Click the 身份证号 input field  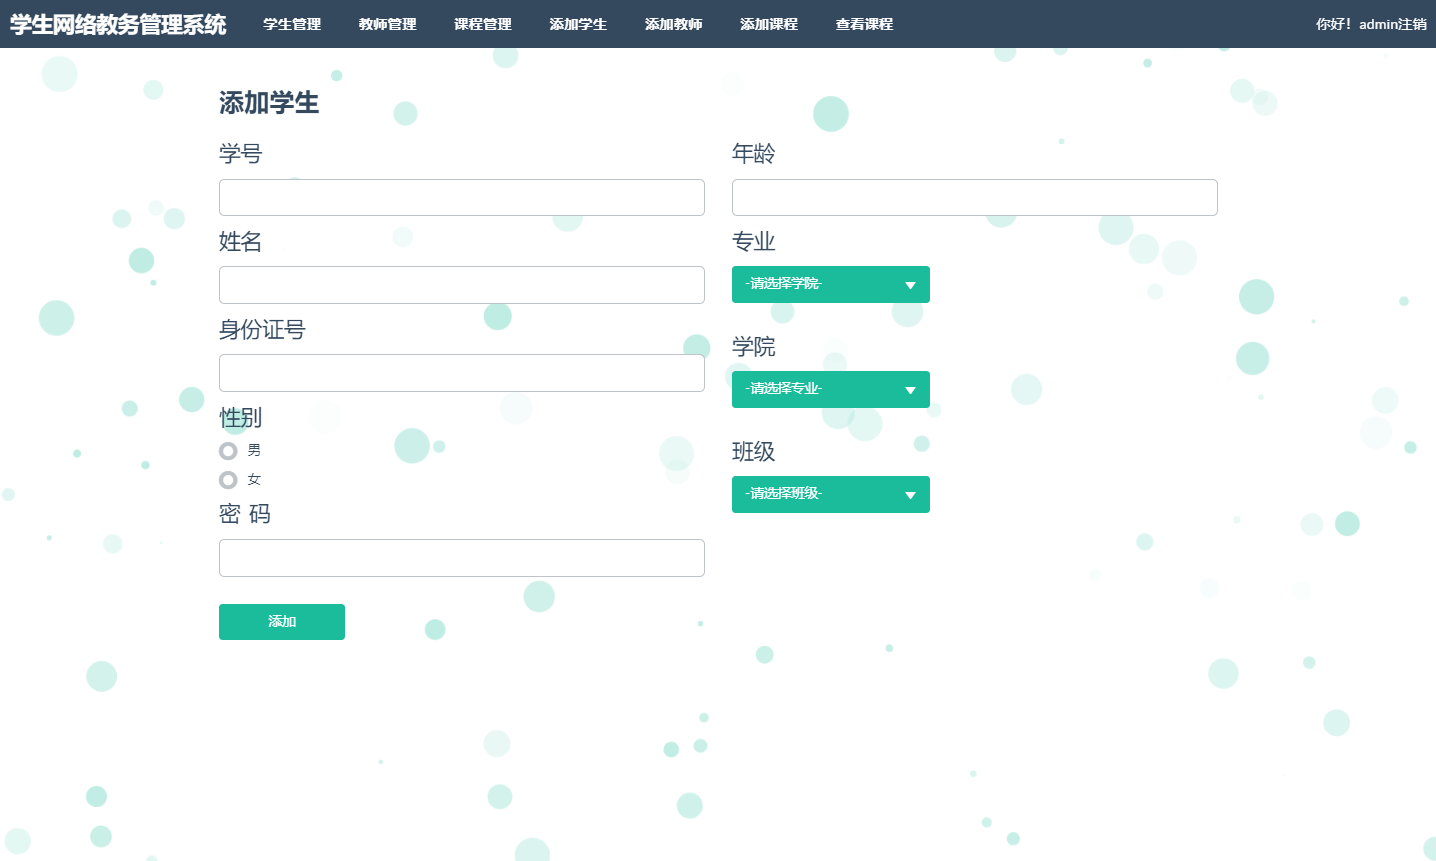461,372
